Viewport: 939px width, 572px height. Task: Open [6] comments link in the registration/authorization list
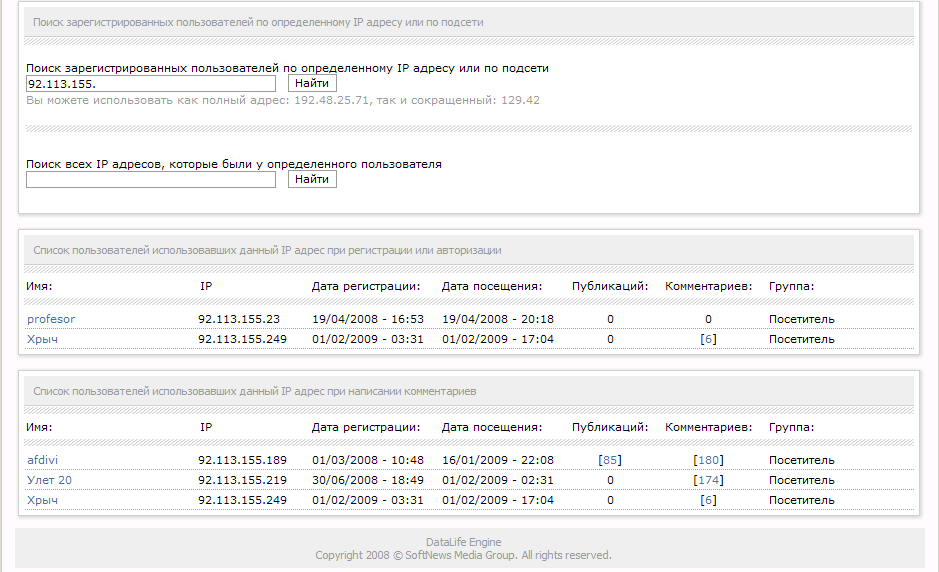(708, 339)
